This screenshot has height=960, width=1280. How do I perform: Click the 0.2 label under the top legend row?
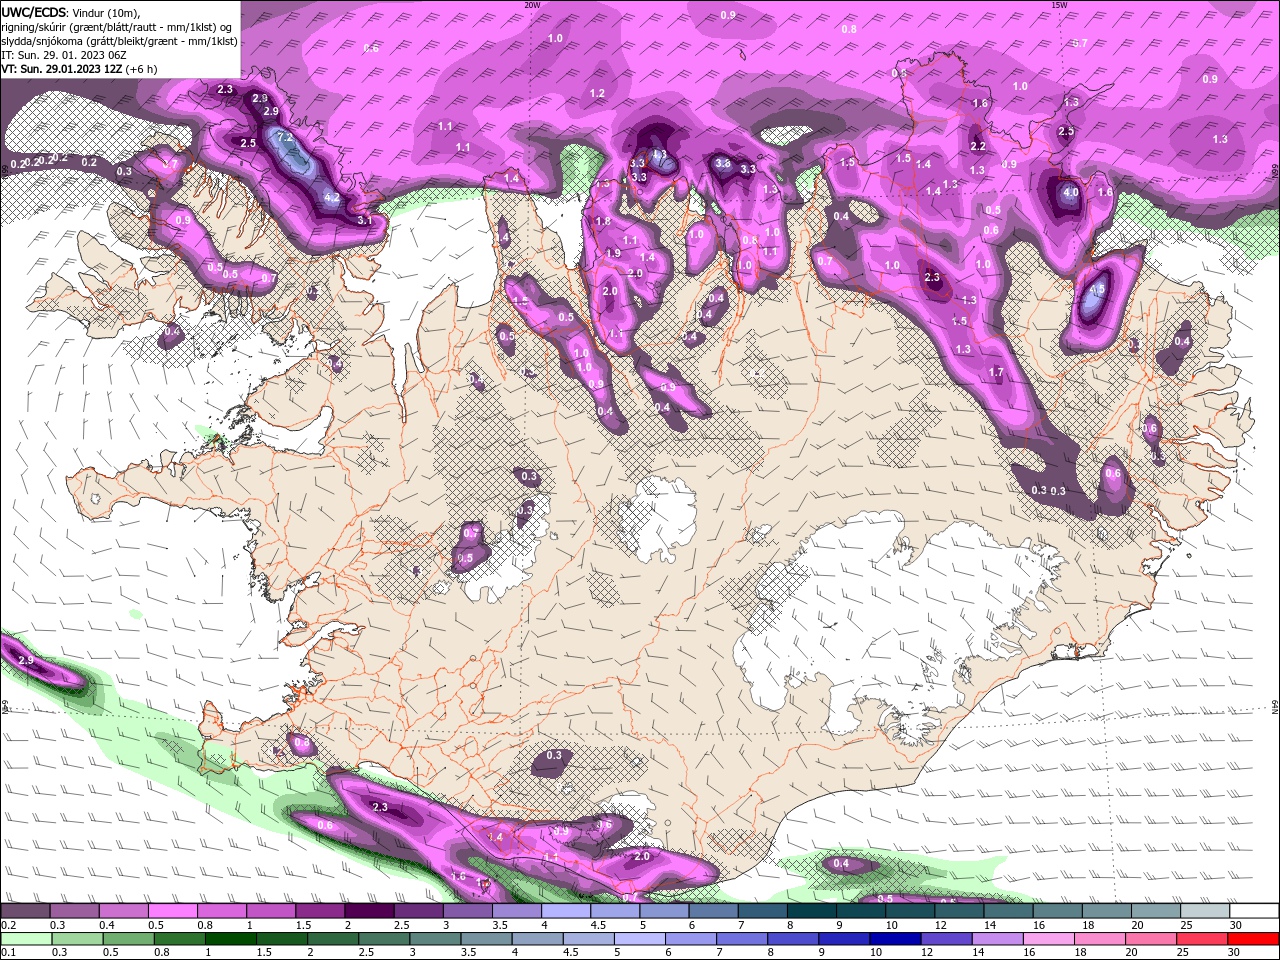tap(9, 925)
